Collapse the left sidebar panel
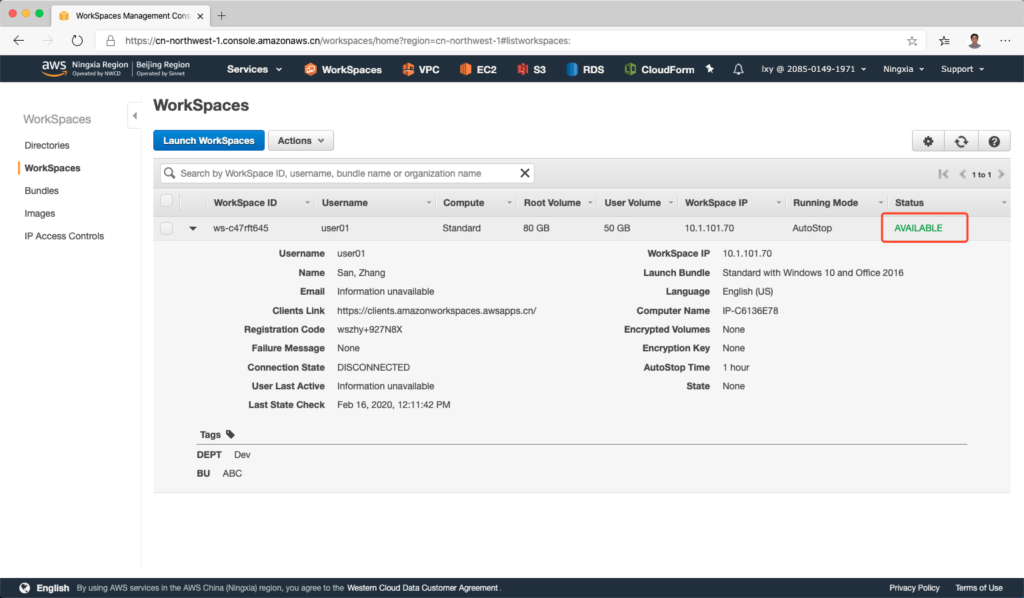The height and width of the screenshot is (598, 1024). (x=134, y=116)
